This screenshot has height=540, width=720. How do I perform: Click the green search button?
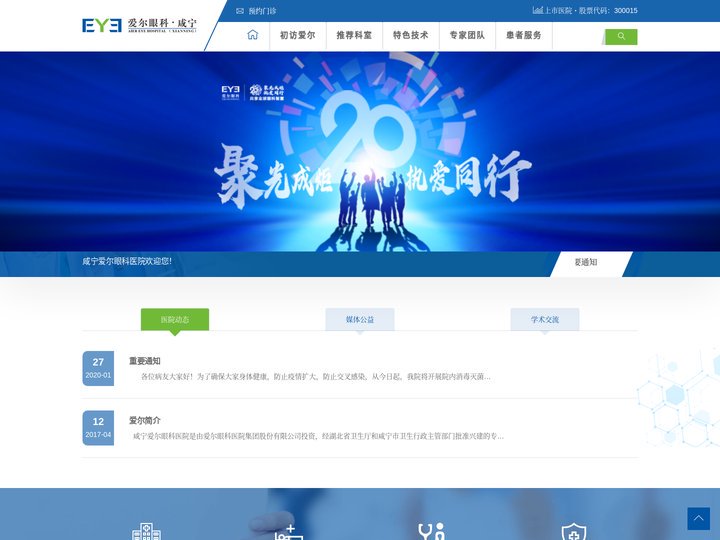point(621,36)
